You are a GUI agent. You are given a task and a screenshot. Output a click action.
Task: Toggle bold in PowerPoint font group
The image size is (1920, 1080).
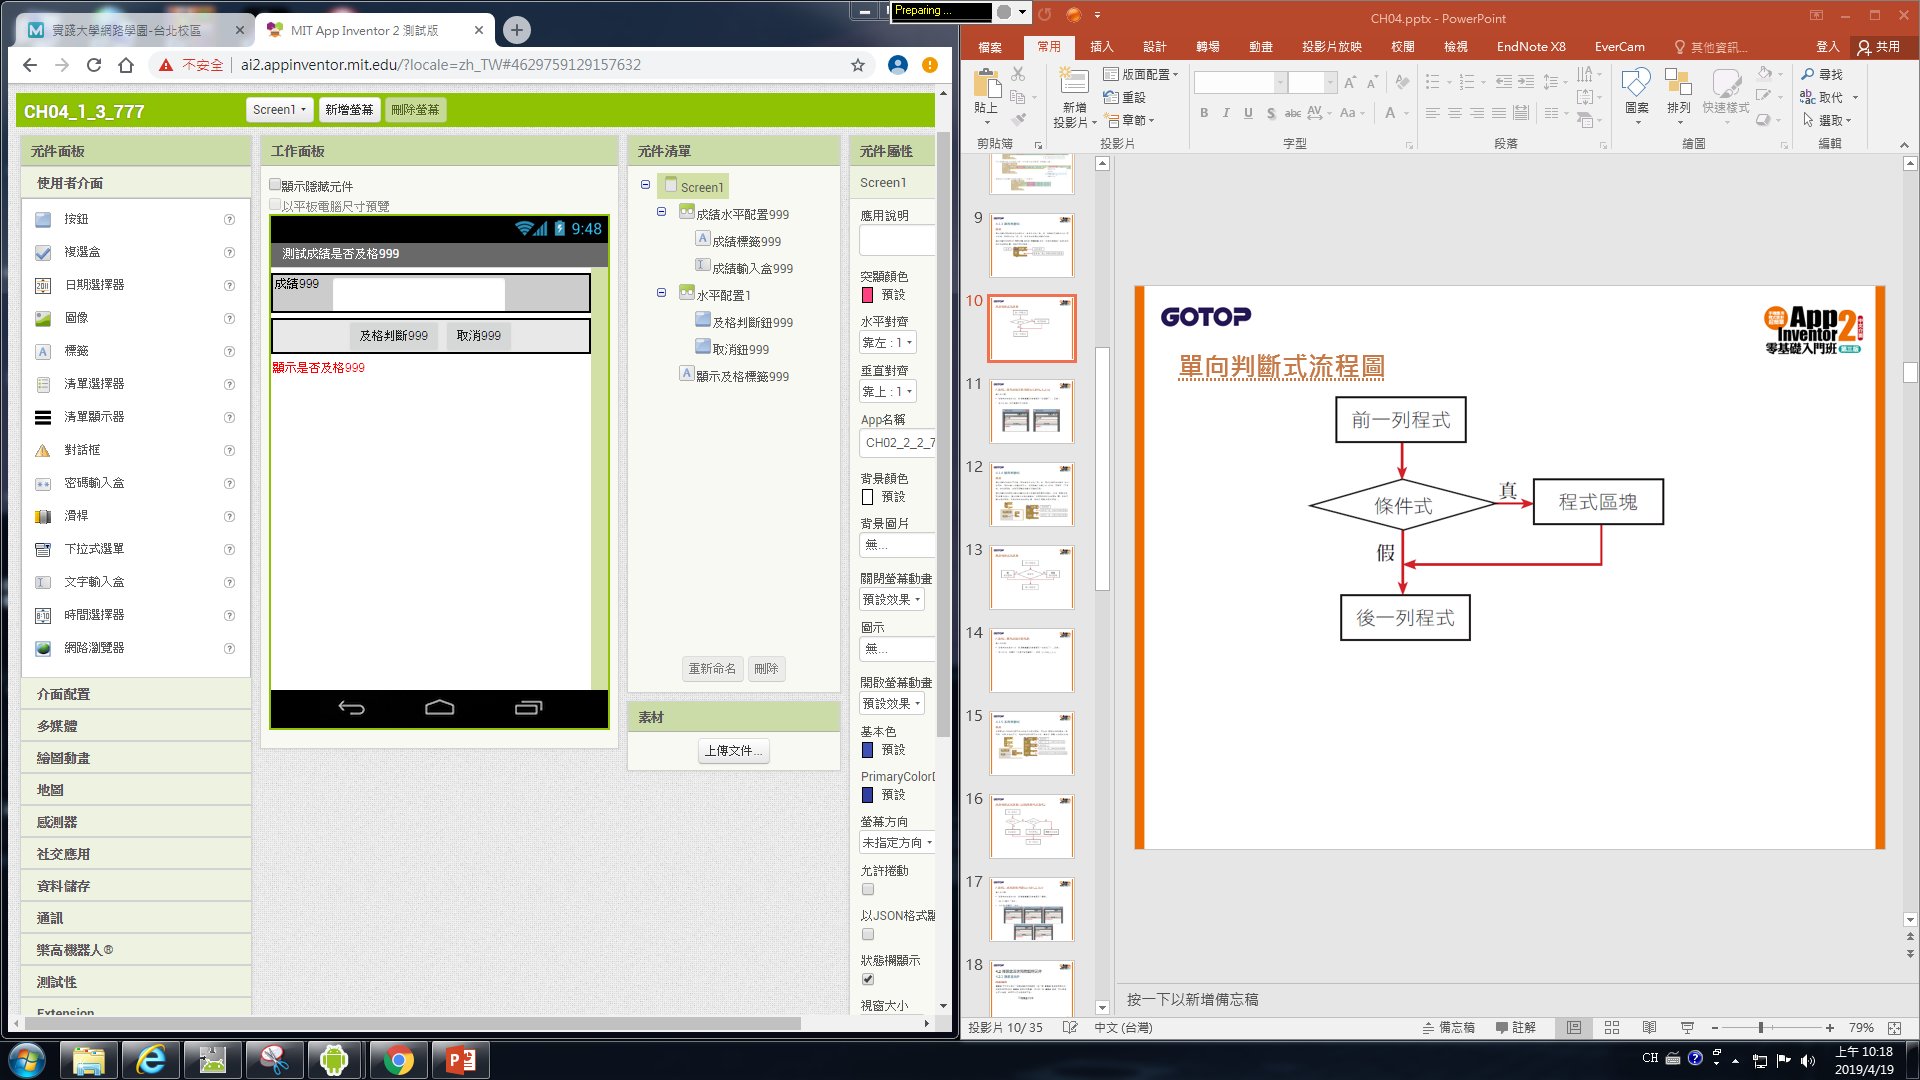pyautogui.click(x=1204, y=113)
